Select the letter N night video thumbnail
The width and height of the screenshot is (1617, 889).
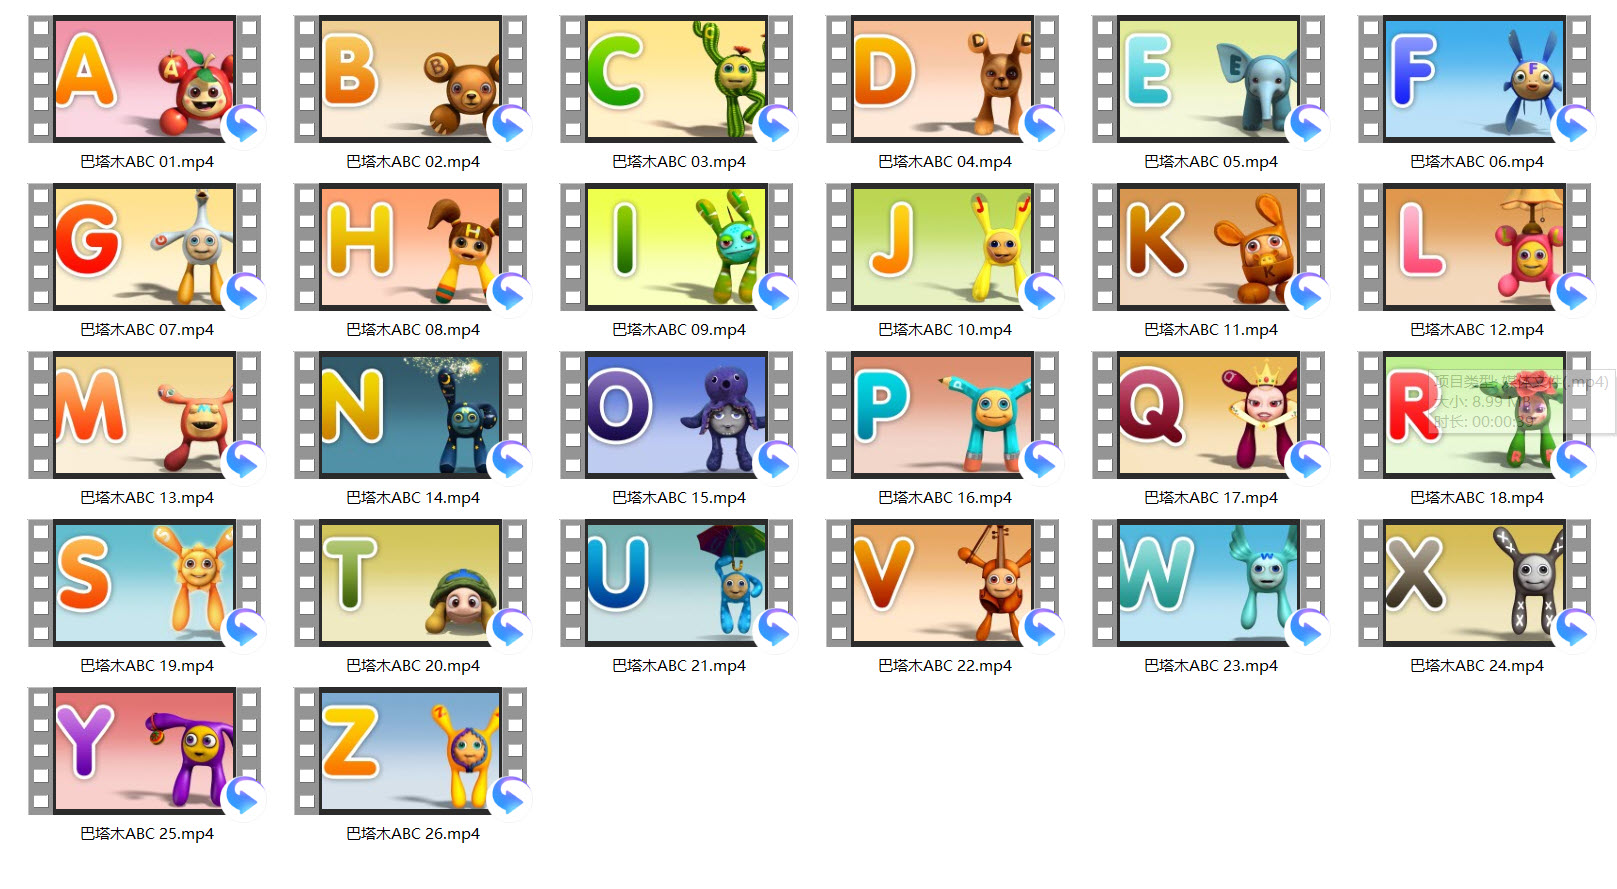pos(410,414)
